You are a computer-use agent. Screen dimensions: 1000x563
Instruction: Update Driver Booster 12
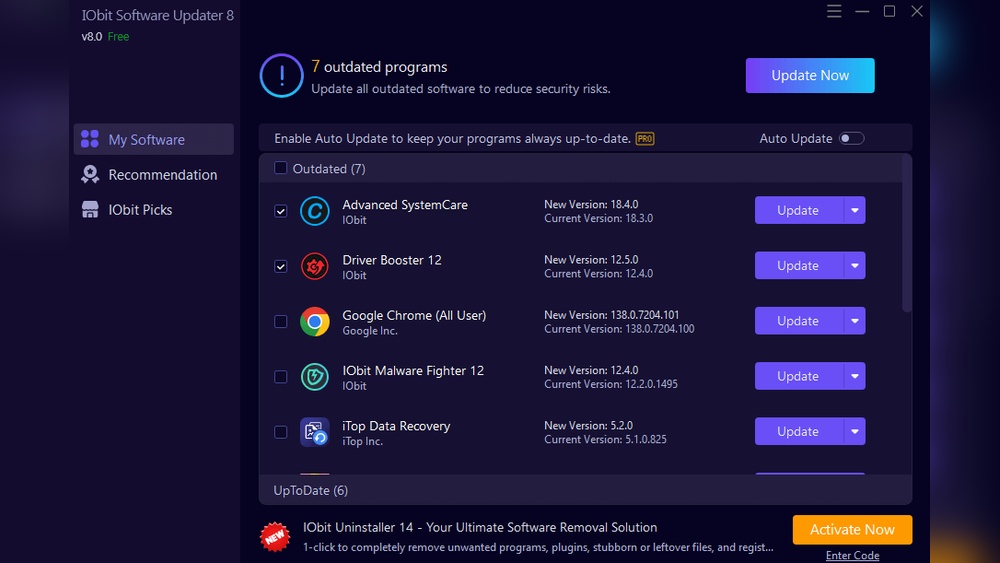click(x=799, y=266)
